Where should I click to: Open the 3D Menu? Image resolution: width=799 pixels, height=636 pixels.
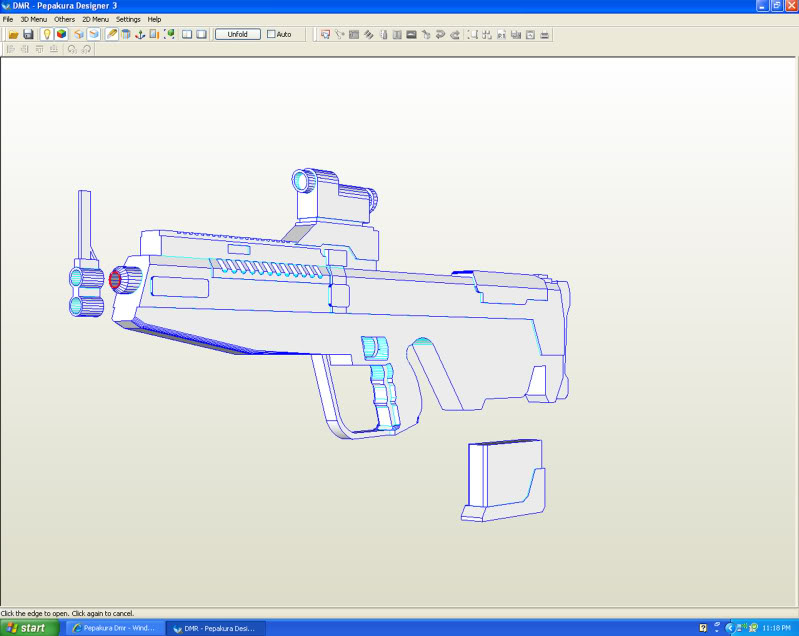pos(34,19)
